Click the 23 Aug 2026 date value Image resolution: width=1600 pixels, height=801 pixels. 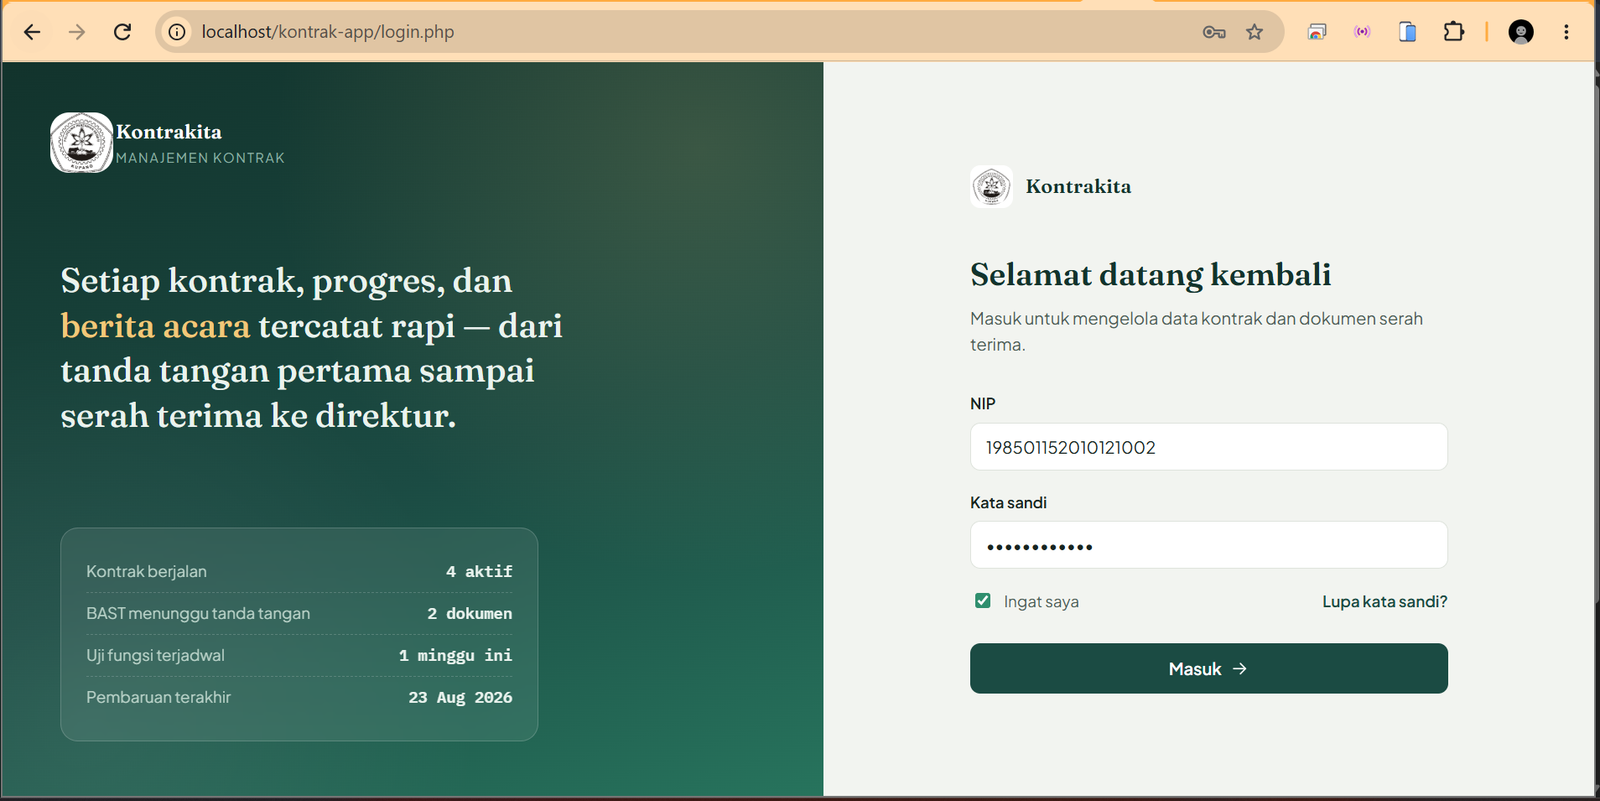tap(460, 698)
